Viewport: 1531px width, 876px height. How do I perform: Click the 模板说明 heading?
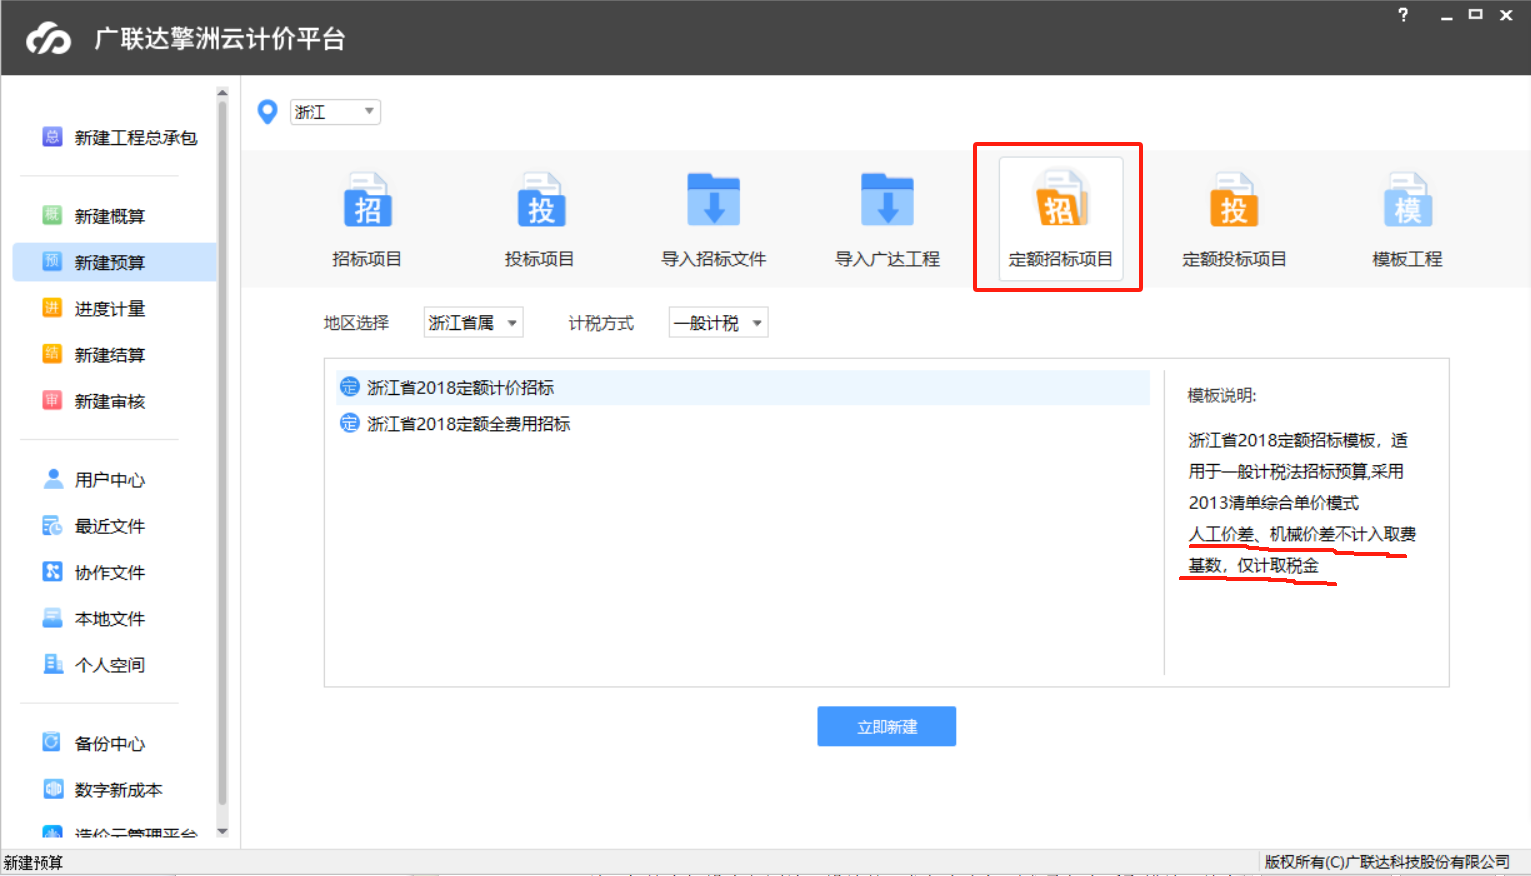tap(1222, 395)
